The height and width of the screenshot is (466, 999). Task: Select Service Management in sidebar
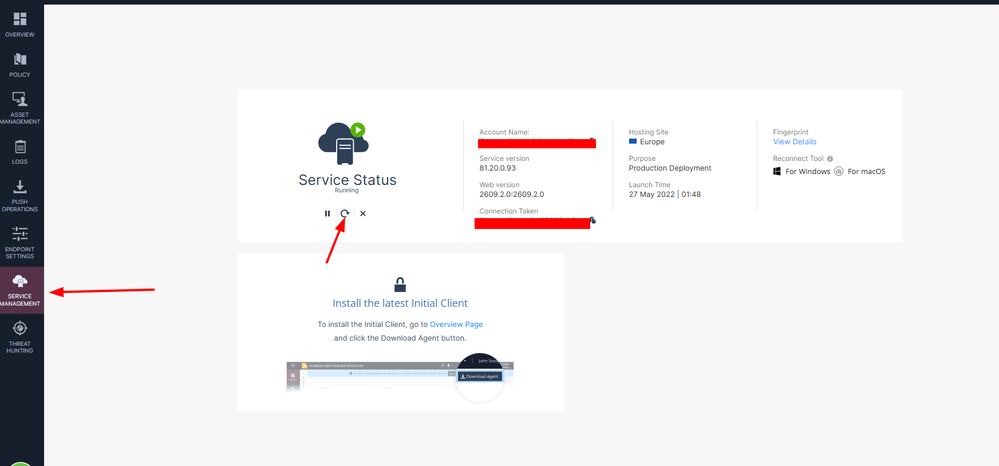click(x=20, y=291)
